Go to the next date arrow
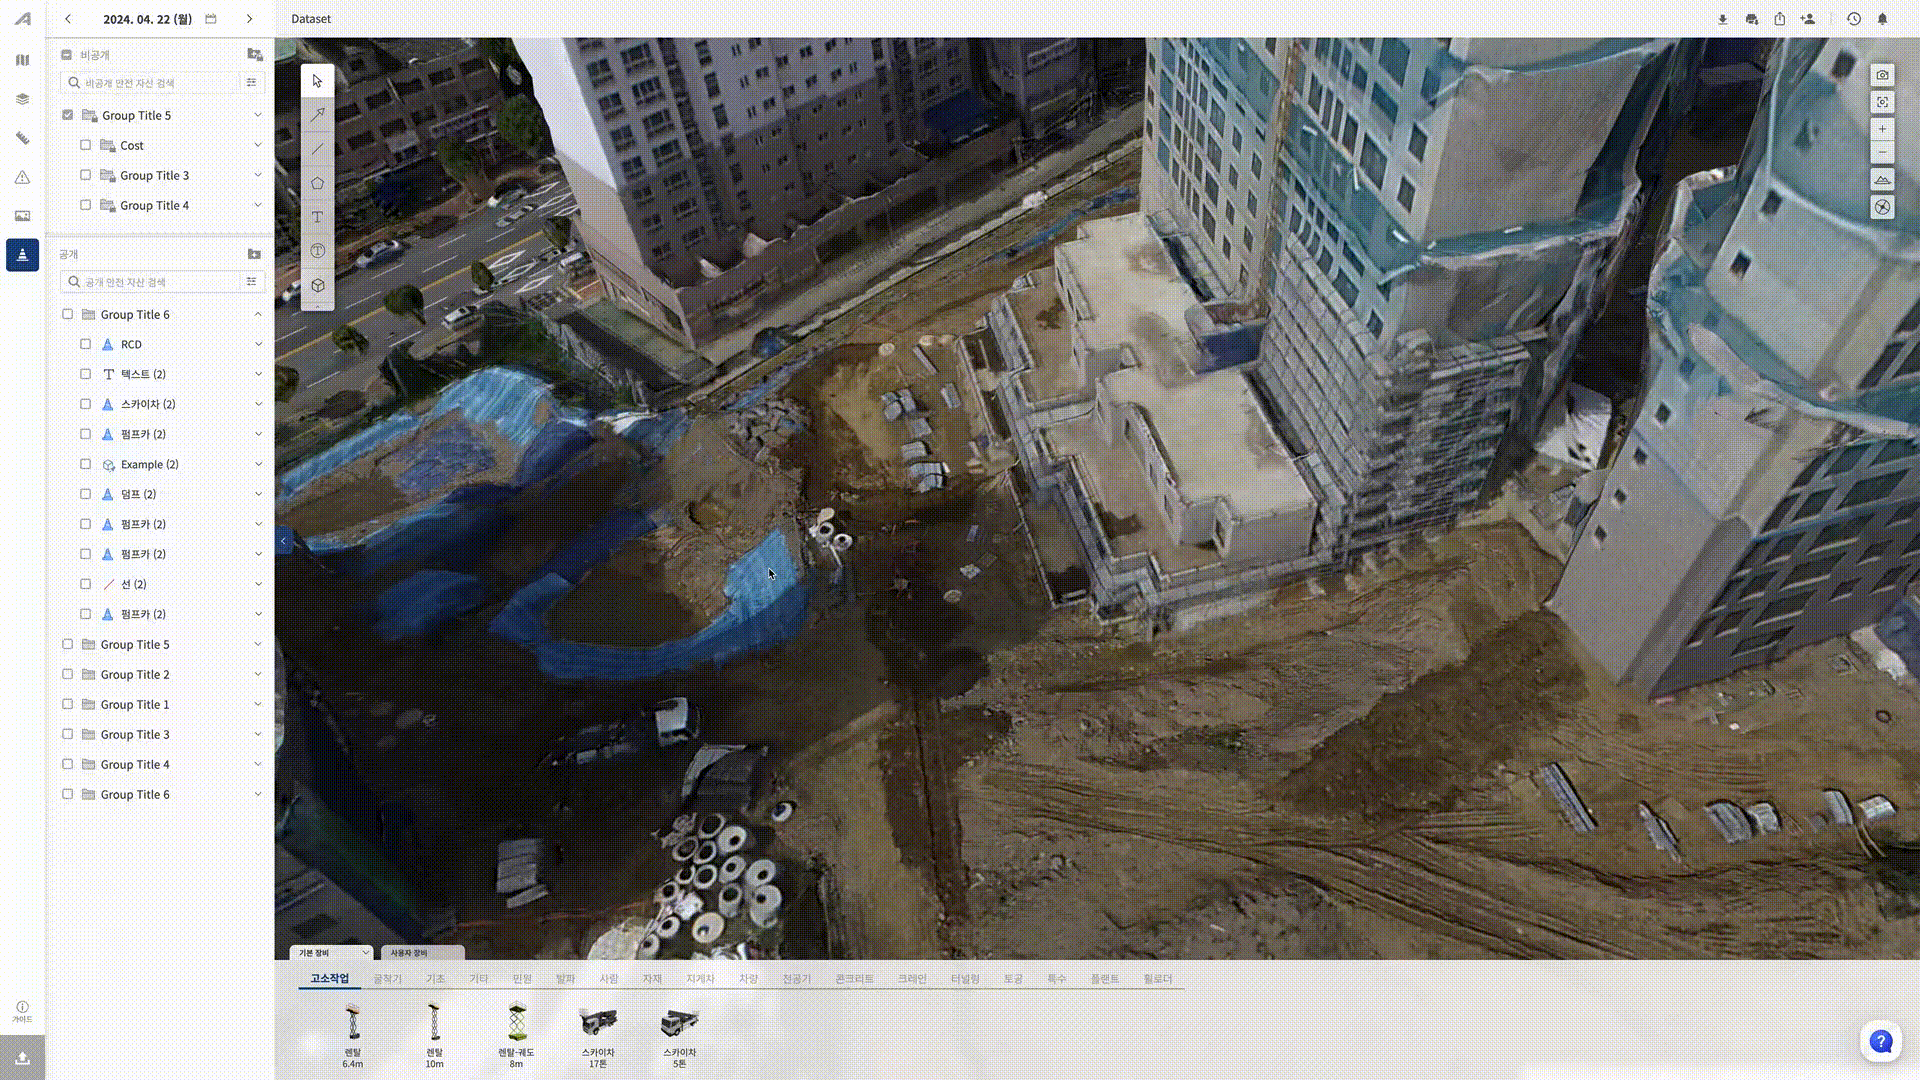The image size is (1920, 1080). click(x=249, y=19)
